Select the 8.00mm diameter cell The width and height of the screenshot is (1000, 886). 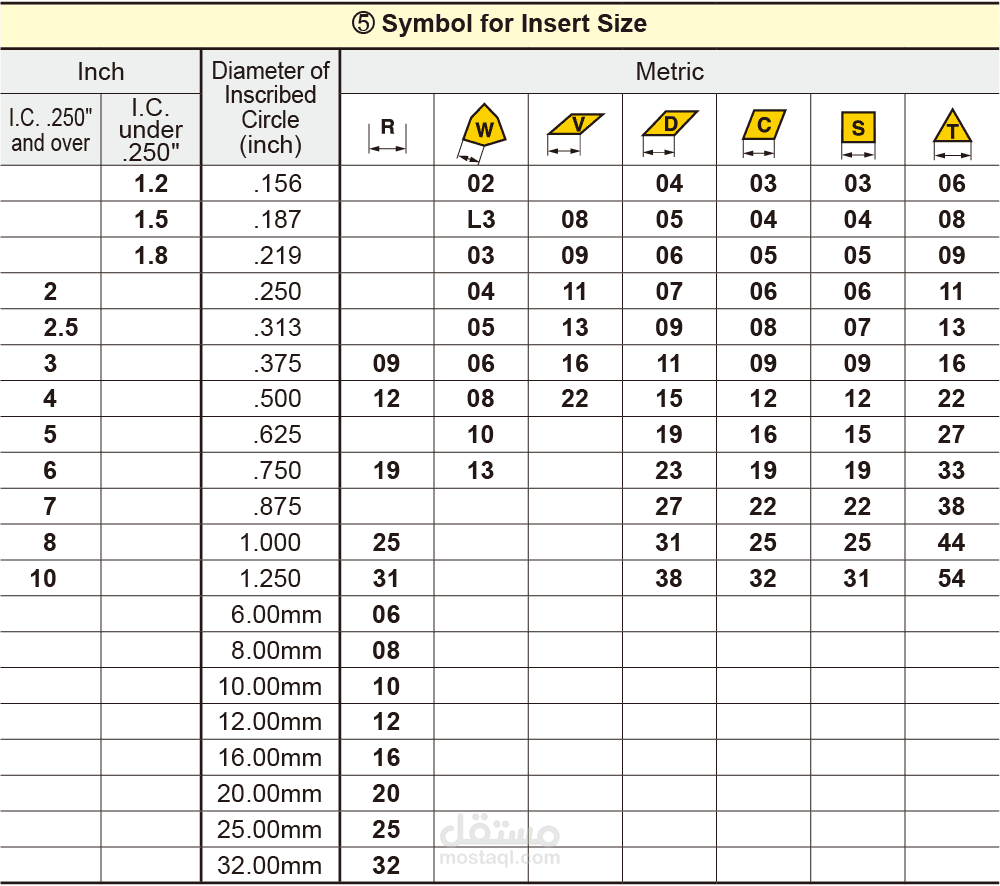(276, 651)
